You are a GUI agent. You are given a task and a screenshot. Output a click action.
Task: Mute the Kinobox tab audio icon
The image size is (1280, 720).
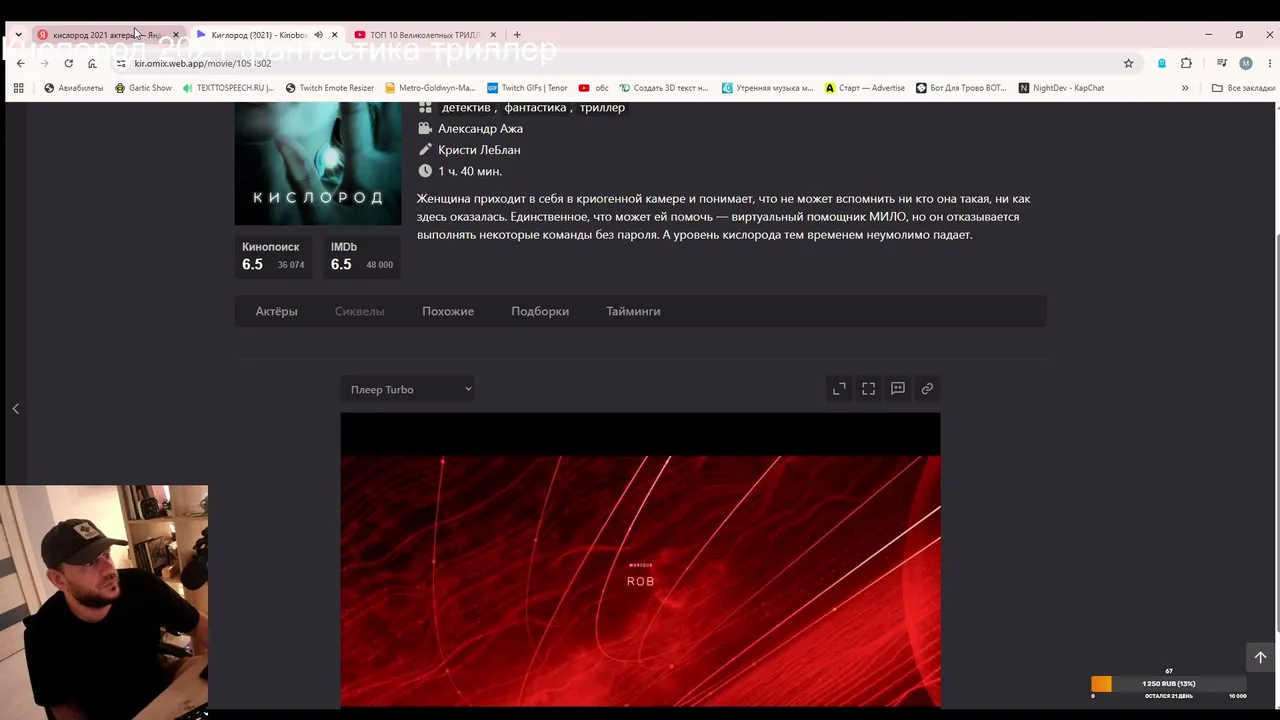click(x=318, y=35)
